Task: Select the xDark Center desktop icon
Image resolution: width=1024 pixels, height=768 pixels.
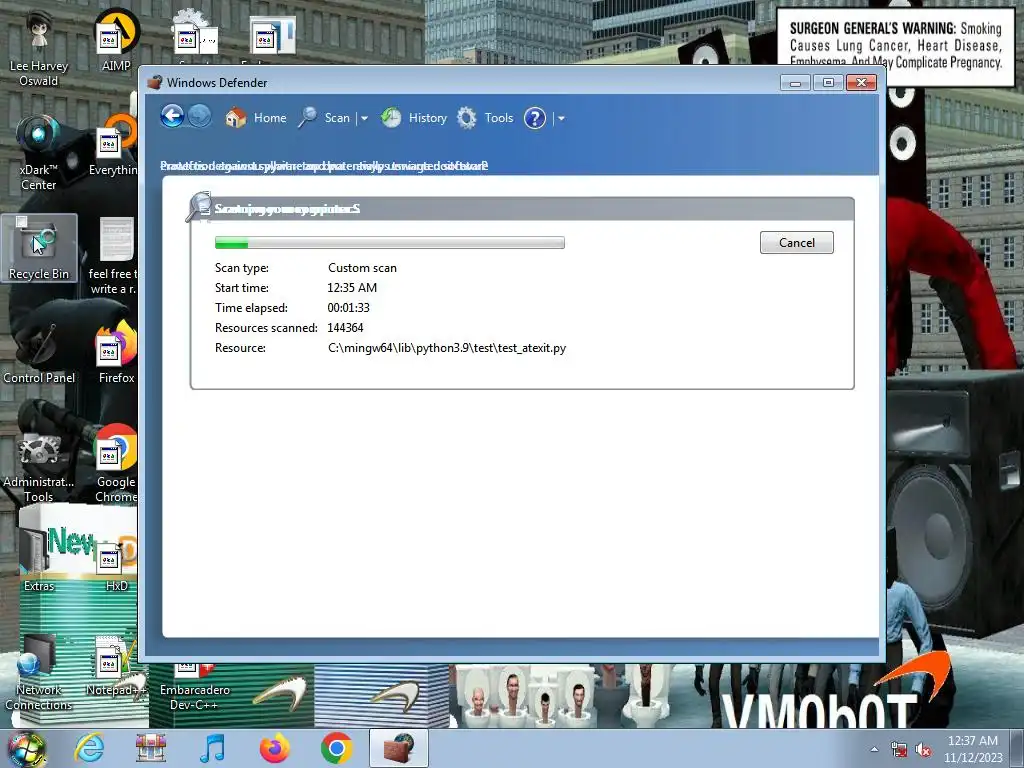Action: [39, 153]
